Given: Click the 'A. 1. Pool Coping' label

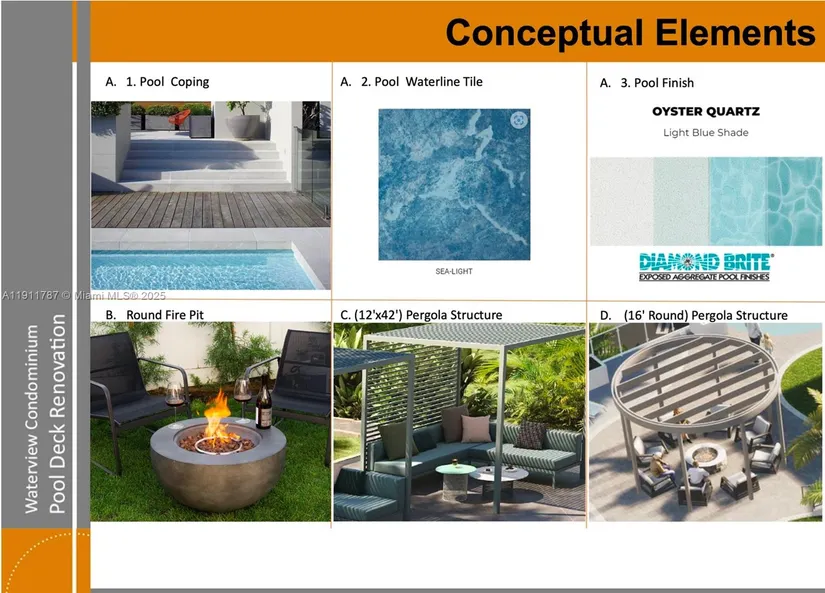Looking at the screenshot, I should coord(157,82).
